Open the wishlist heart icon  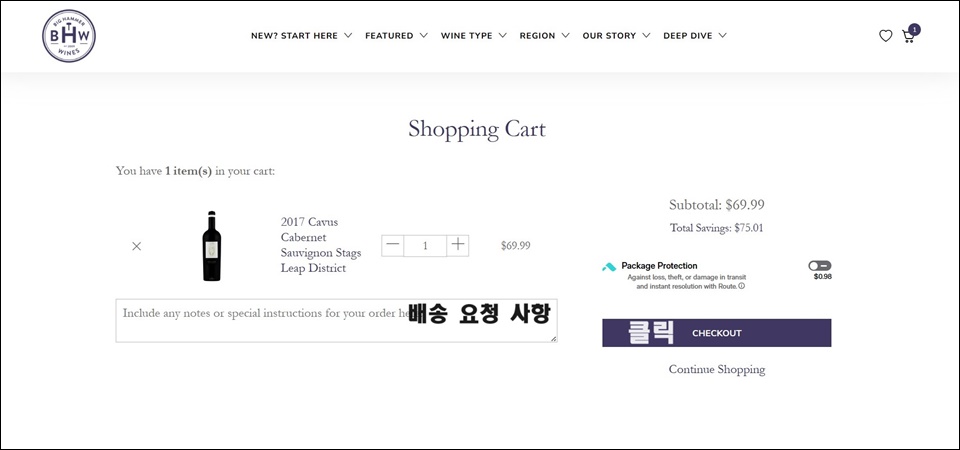click(x=885, y=36)
